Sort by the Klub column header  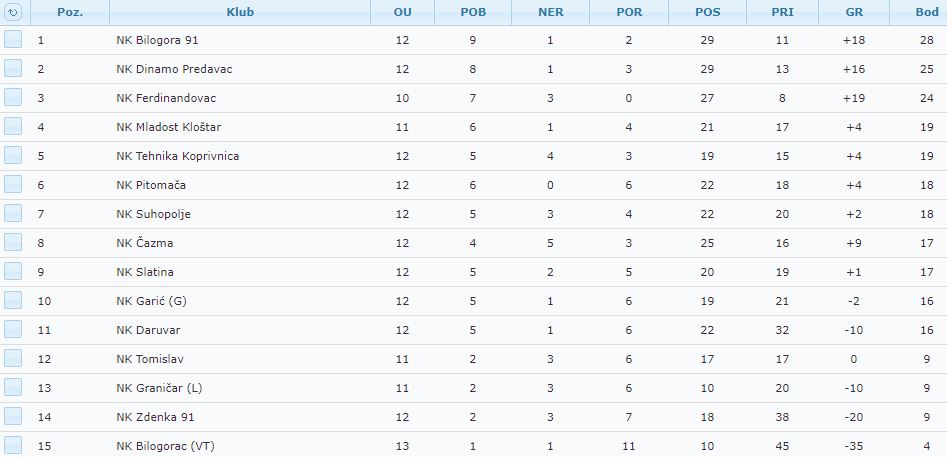point(240,12)
